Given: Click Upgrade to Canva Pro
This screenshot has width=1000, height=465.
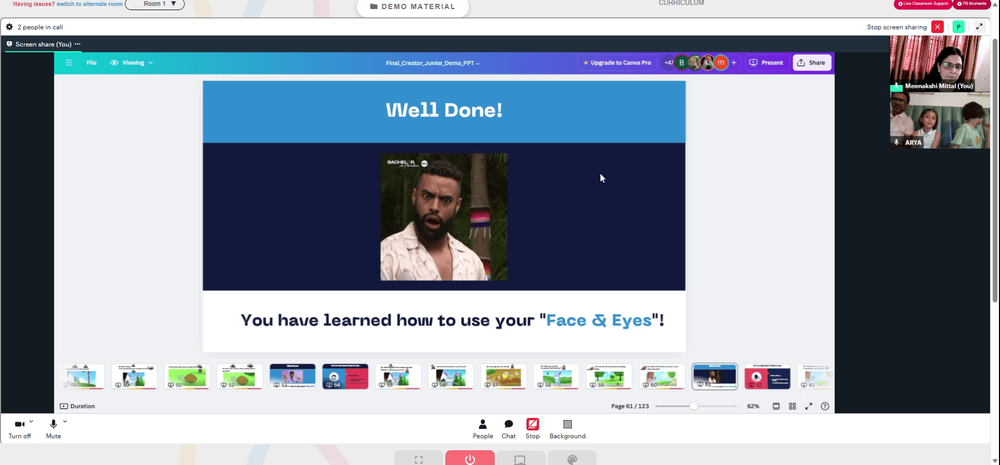Looking at the screenshot, I should (617, 63).
